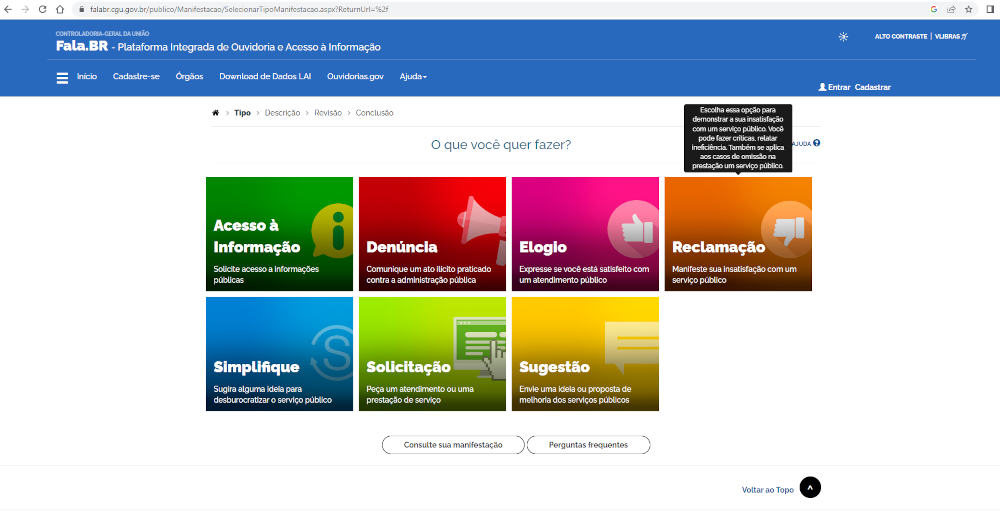The image size is (1000, 511).
Task: Select the Conclusão breadcrumb step
Action: (374, 113)
